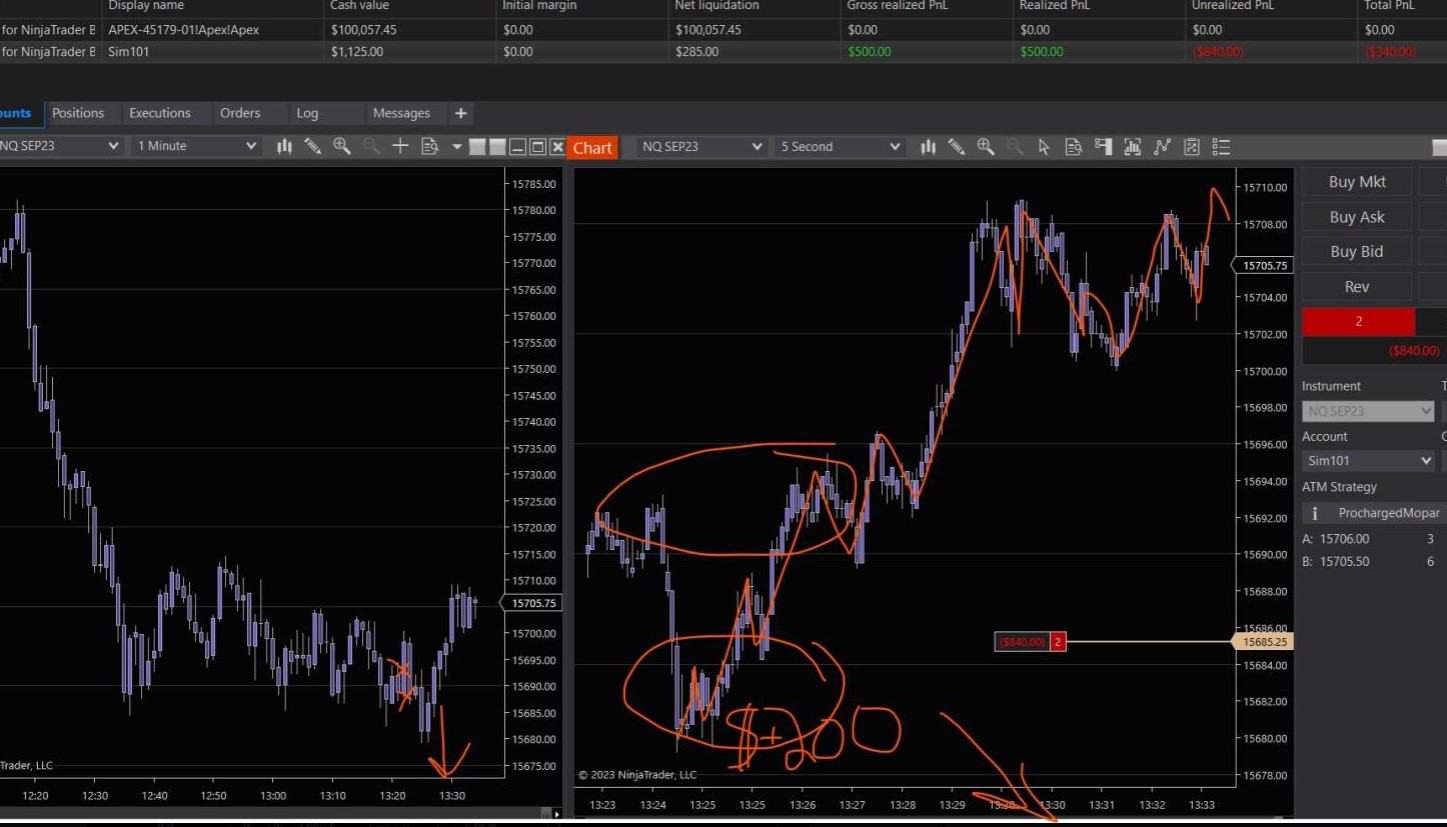Viewport: 1447px width, 827px height.
Task: Click Buy Ask button
Action: click(x=1357, y=217)
